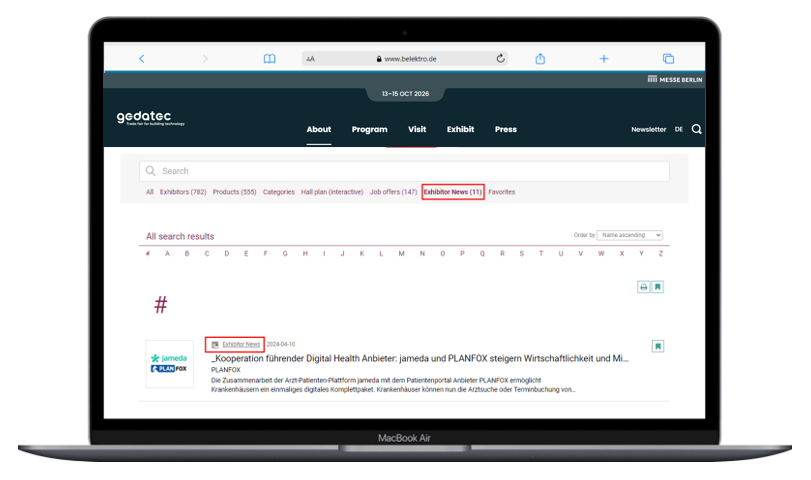Jump to letter P in the index

tap(462, 253)
